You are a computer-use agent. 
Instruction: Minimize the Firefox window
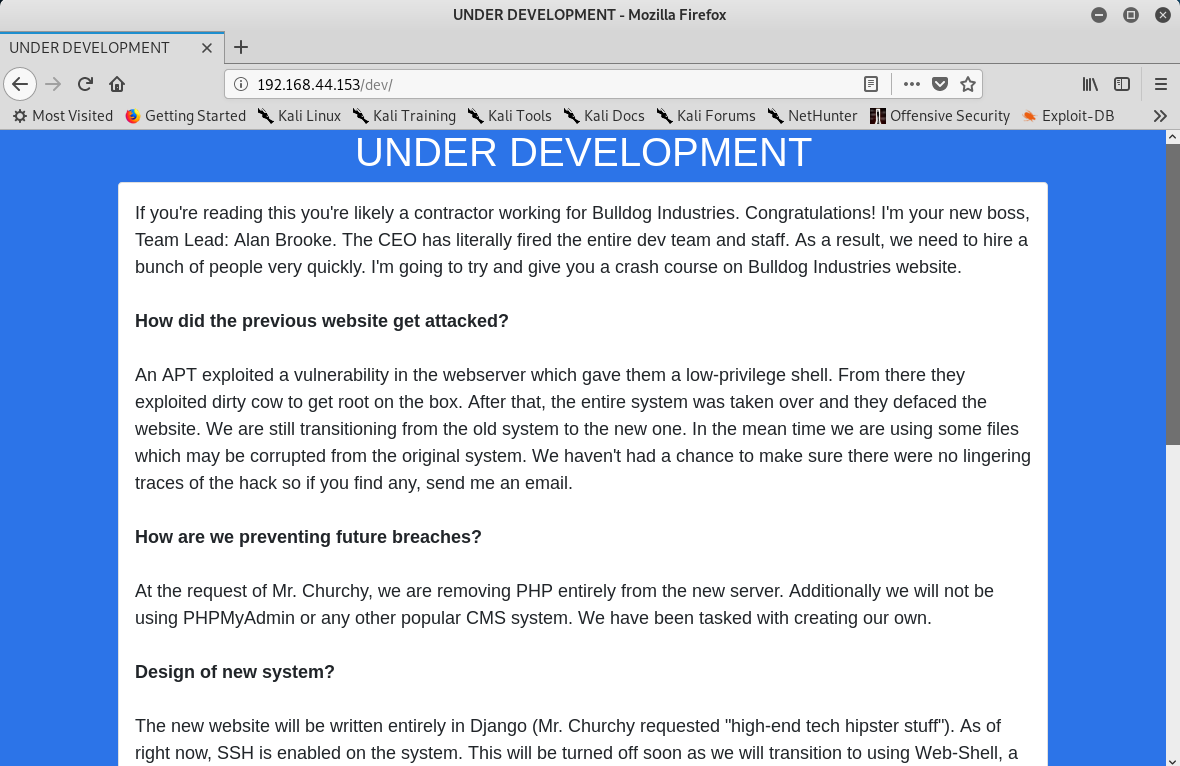[x=1099, y=14]
